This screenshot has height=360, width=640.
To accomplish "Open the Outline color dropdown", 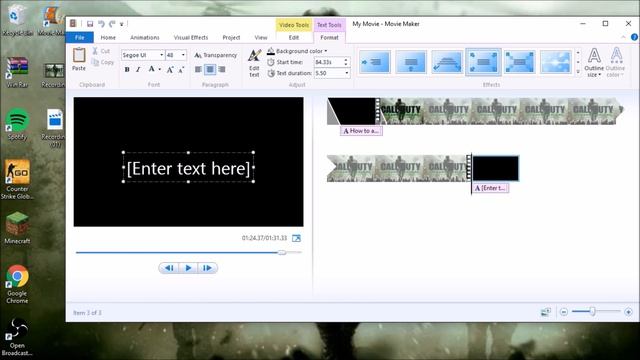I will coord(616,62).
